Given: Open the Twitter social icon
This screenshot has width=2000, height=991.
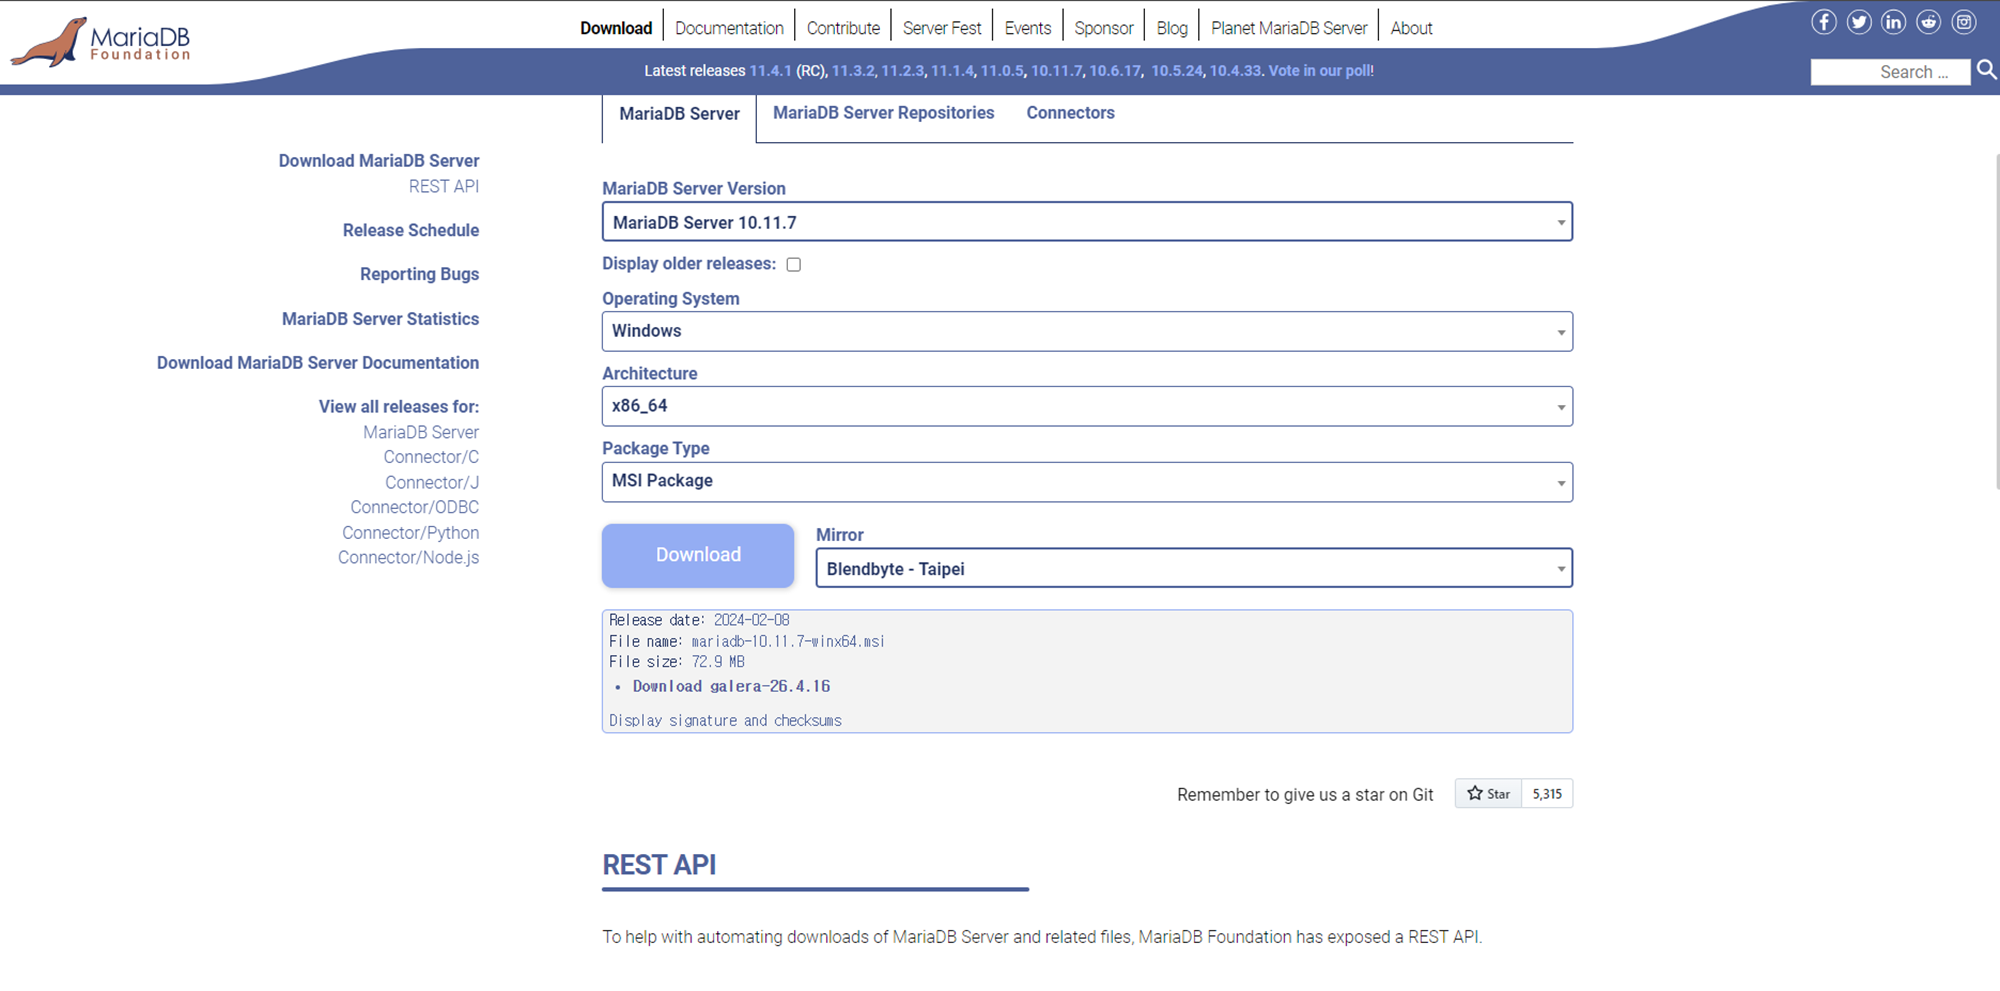Looking at the screenshot, I should point(1859,22).
